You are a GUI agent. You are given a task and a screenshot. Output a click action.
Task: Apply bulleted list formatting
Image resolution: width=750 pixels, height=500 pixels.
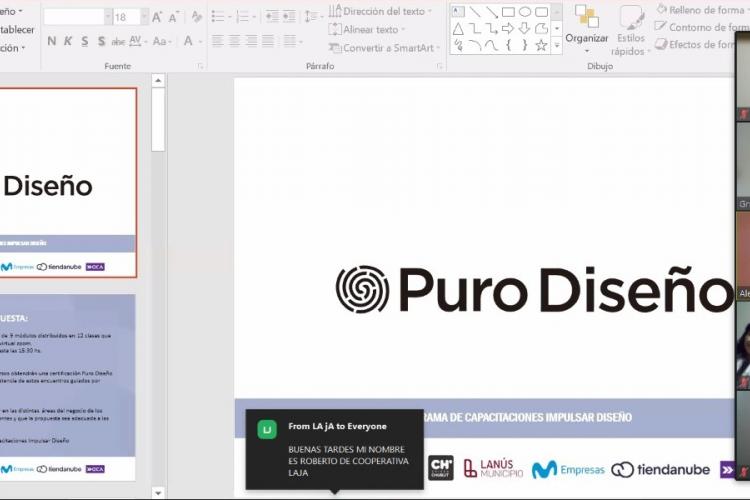218,17
